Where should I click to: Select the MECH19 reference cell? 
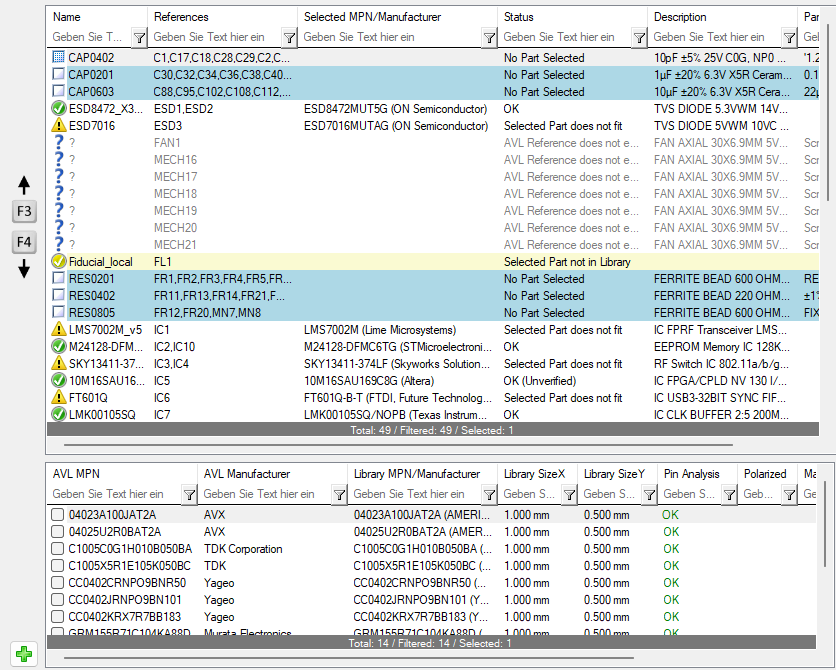(175, 211)
